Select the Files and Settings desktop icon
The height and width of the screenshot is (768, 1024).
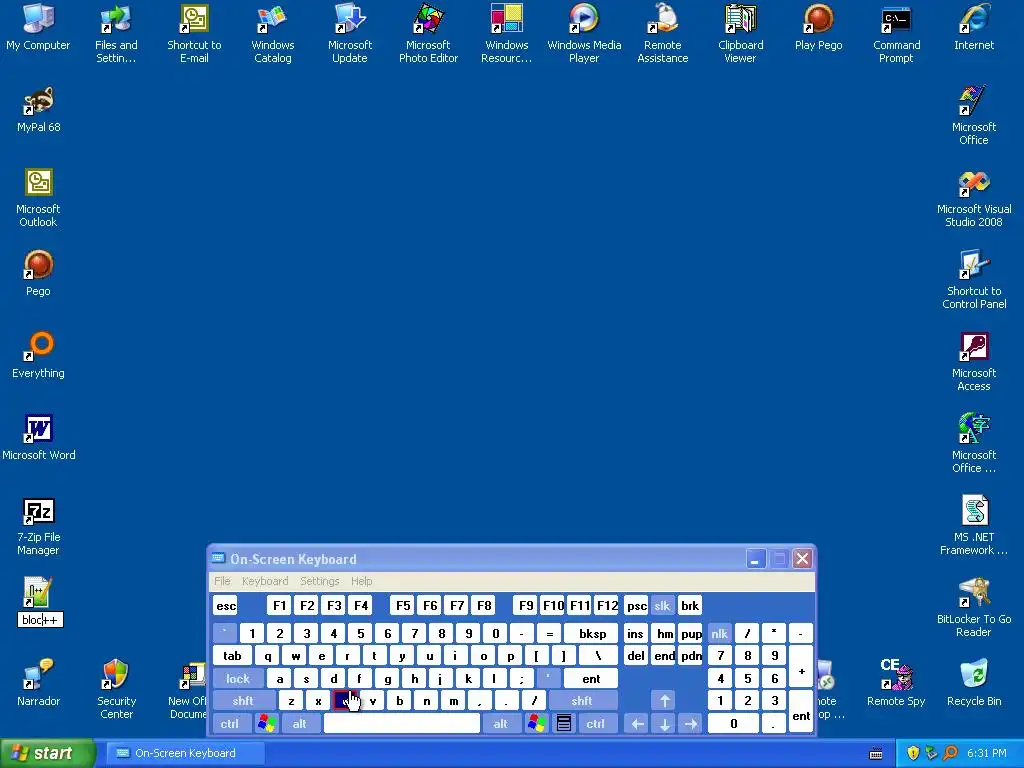point(116,33)
